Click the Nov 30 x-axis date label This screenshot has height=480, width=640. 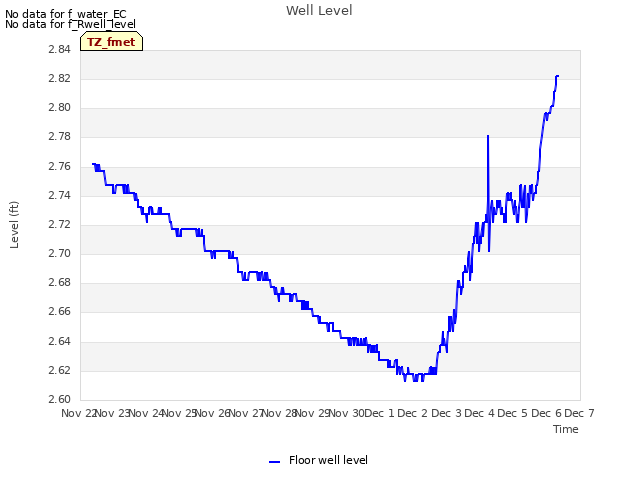pos(347,413)
